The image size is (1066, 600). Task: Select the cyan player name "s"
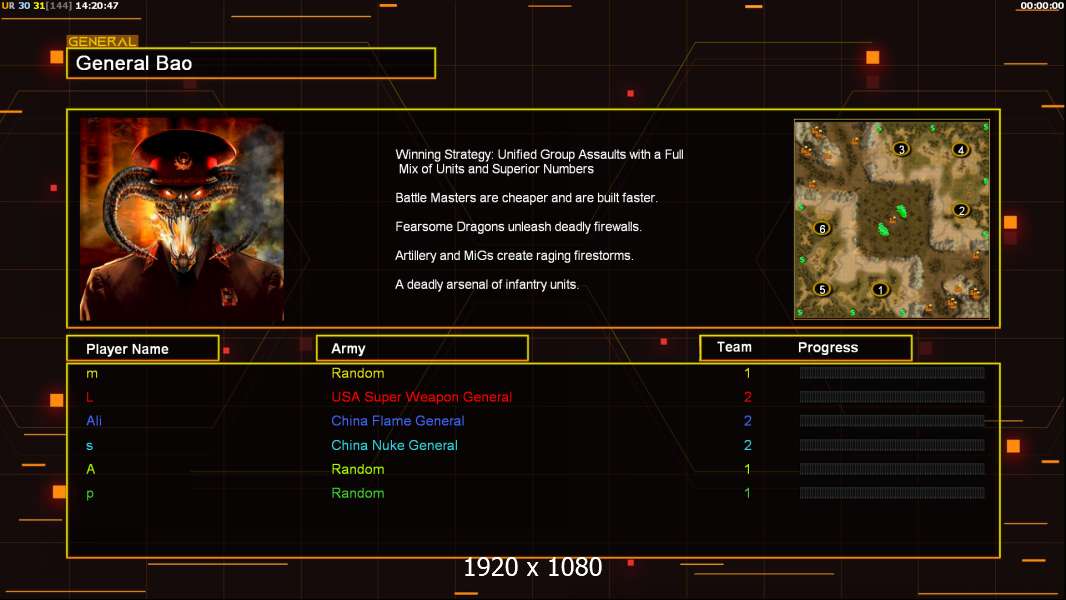(89, 446)
